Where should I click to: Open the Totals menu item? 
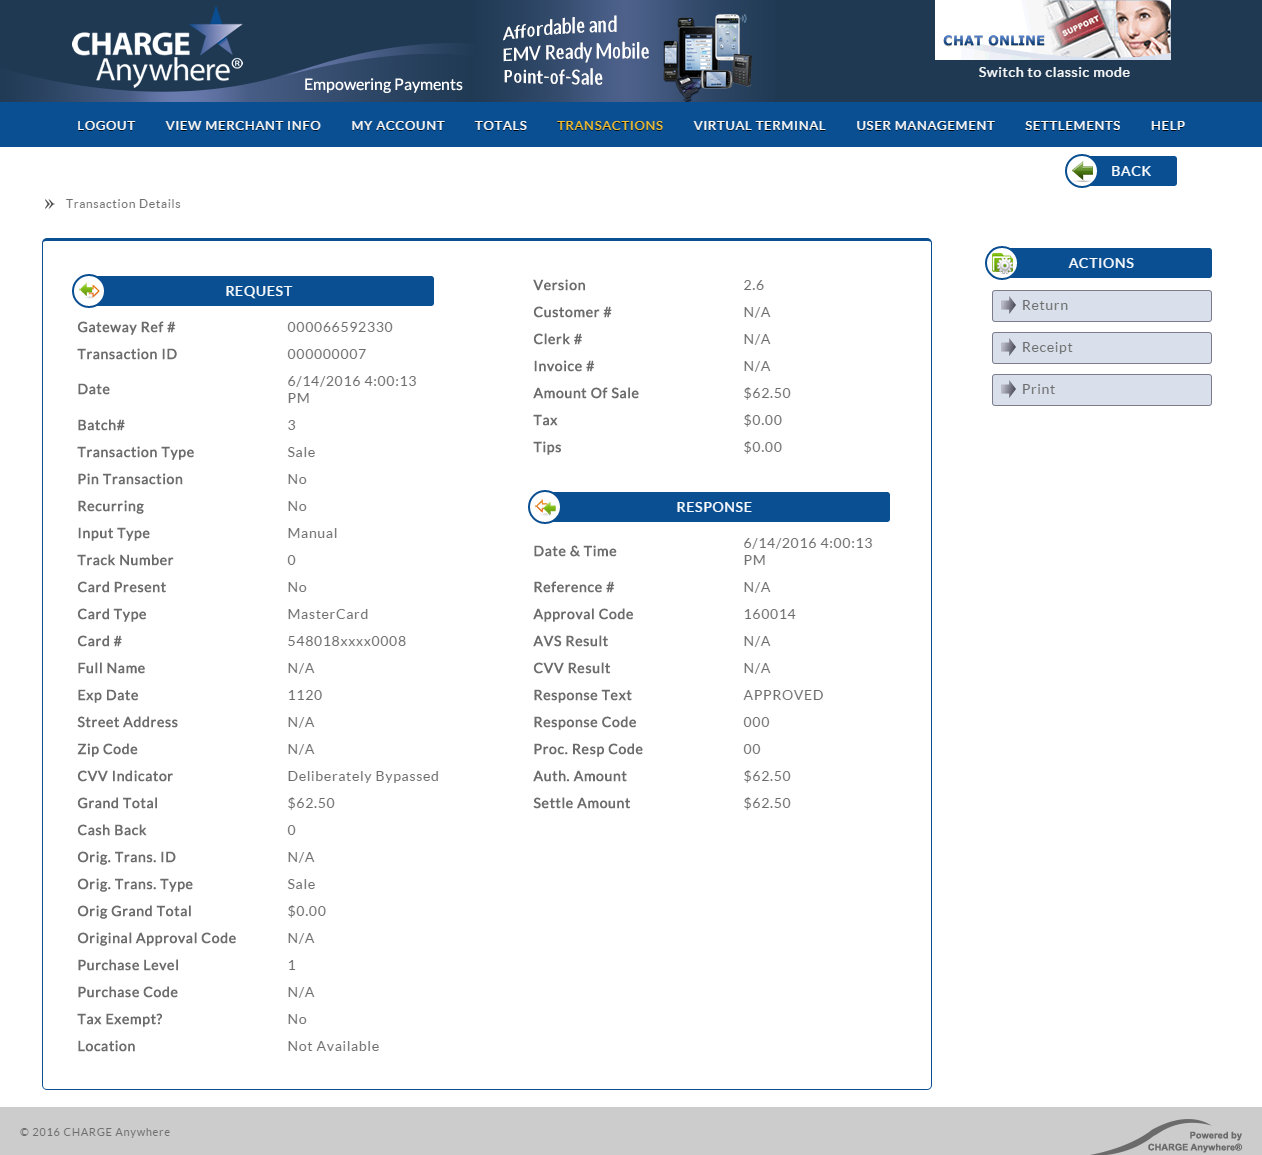501,125
